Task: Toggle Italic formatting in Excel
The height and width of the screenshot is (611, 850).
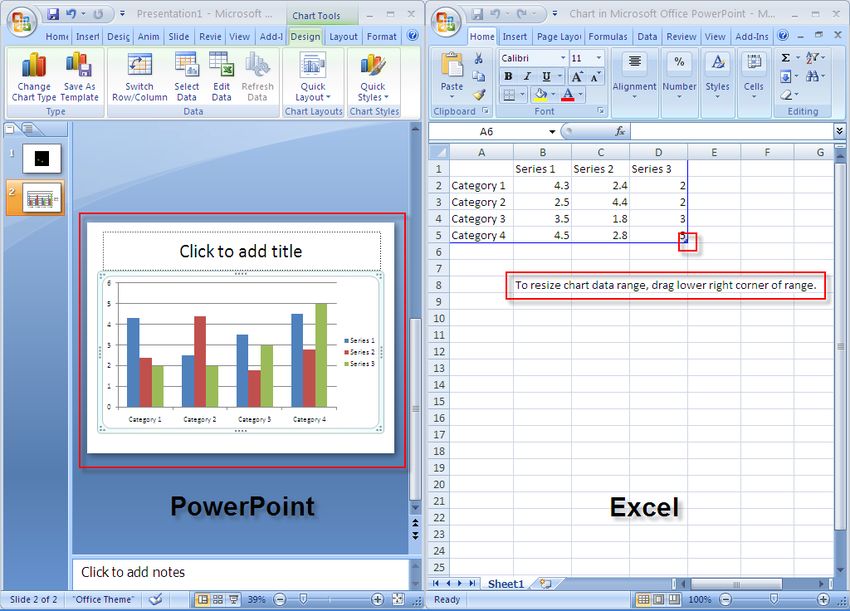Action: (527, 76)
